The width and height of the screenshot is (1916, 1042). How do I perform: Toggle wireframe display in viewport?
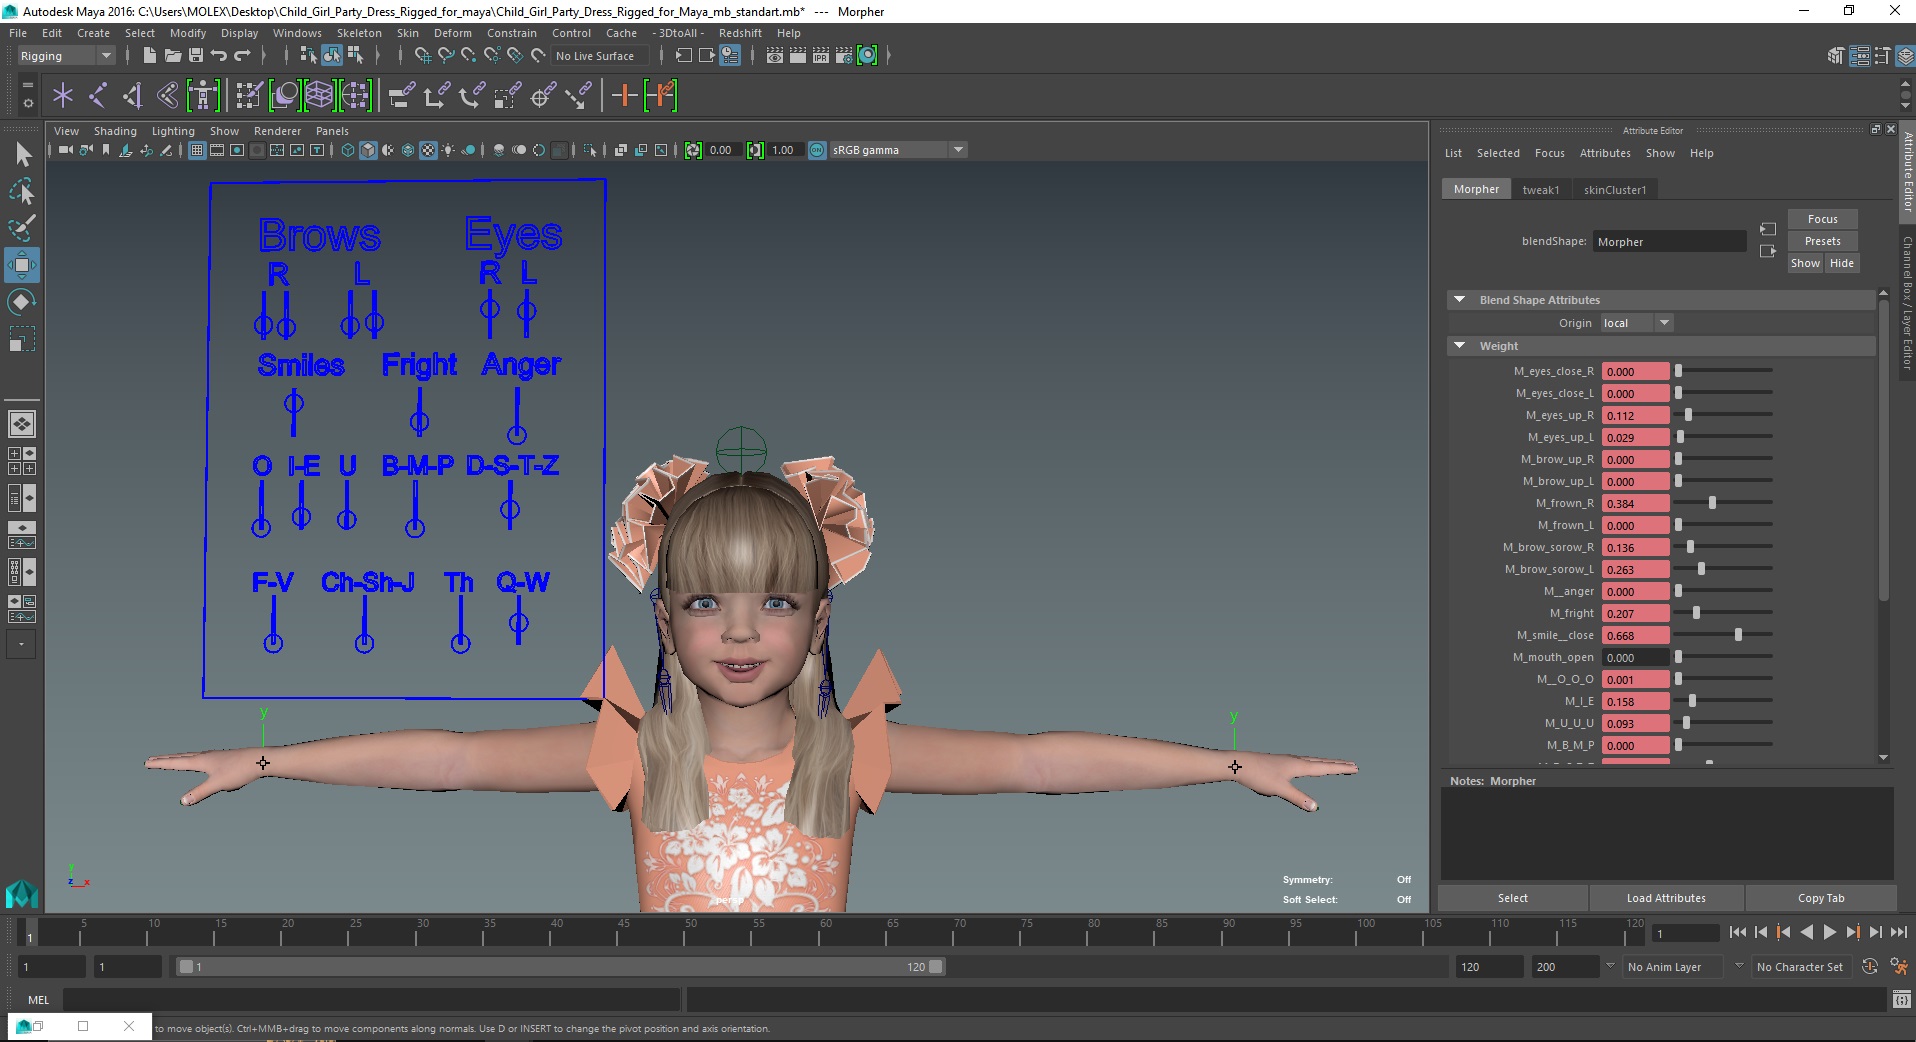pyautogui.click(x=348, y=150)
